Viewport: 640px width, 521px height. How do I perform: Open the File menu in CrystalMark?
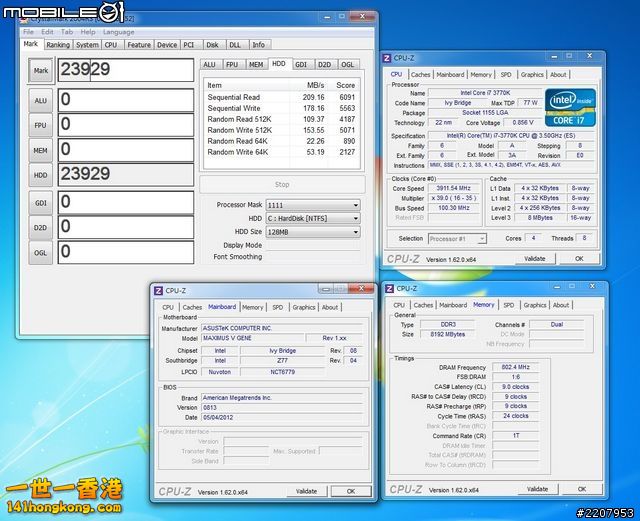28,32
